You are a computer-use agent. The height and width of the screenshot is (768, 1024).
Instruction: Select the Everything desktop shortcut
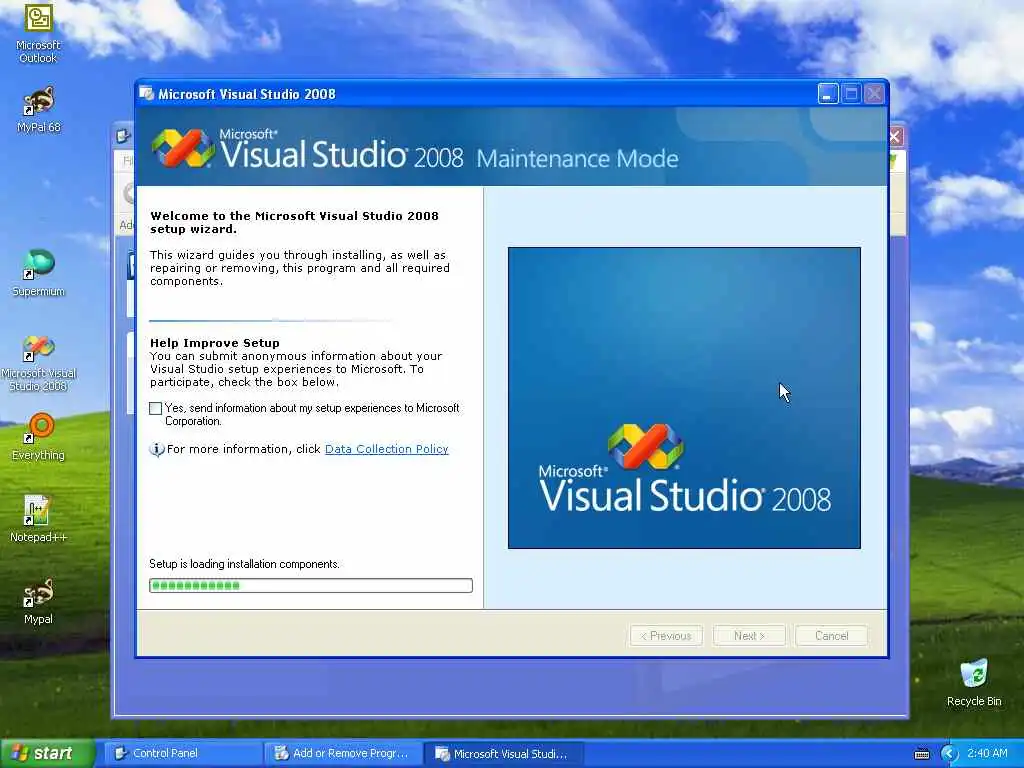(x=38, y=436)
